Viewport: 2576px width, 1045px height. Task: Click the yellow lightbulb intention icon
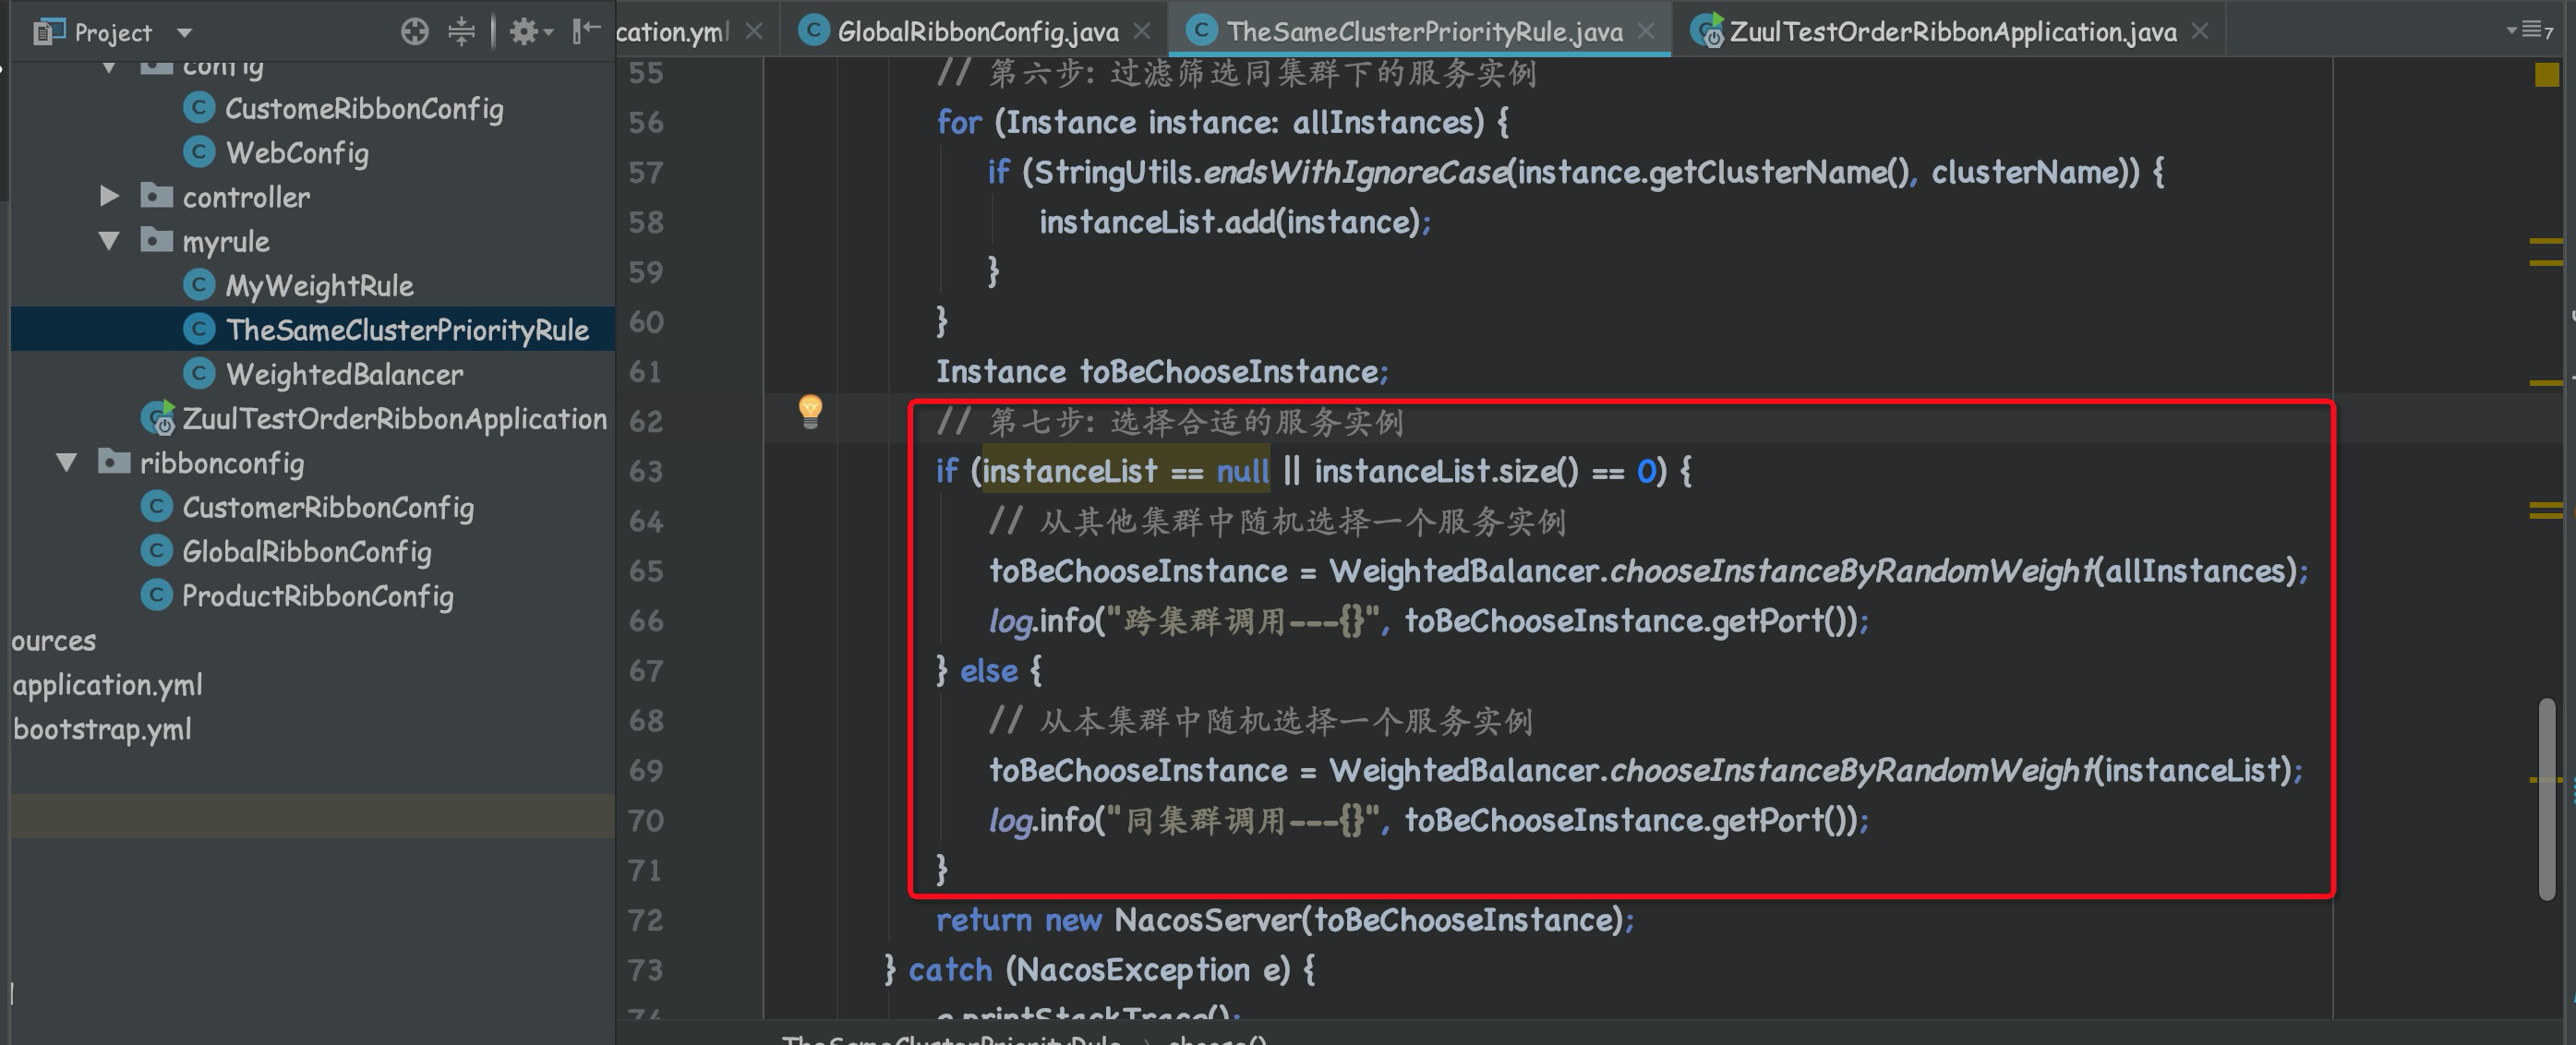(810, 410)
